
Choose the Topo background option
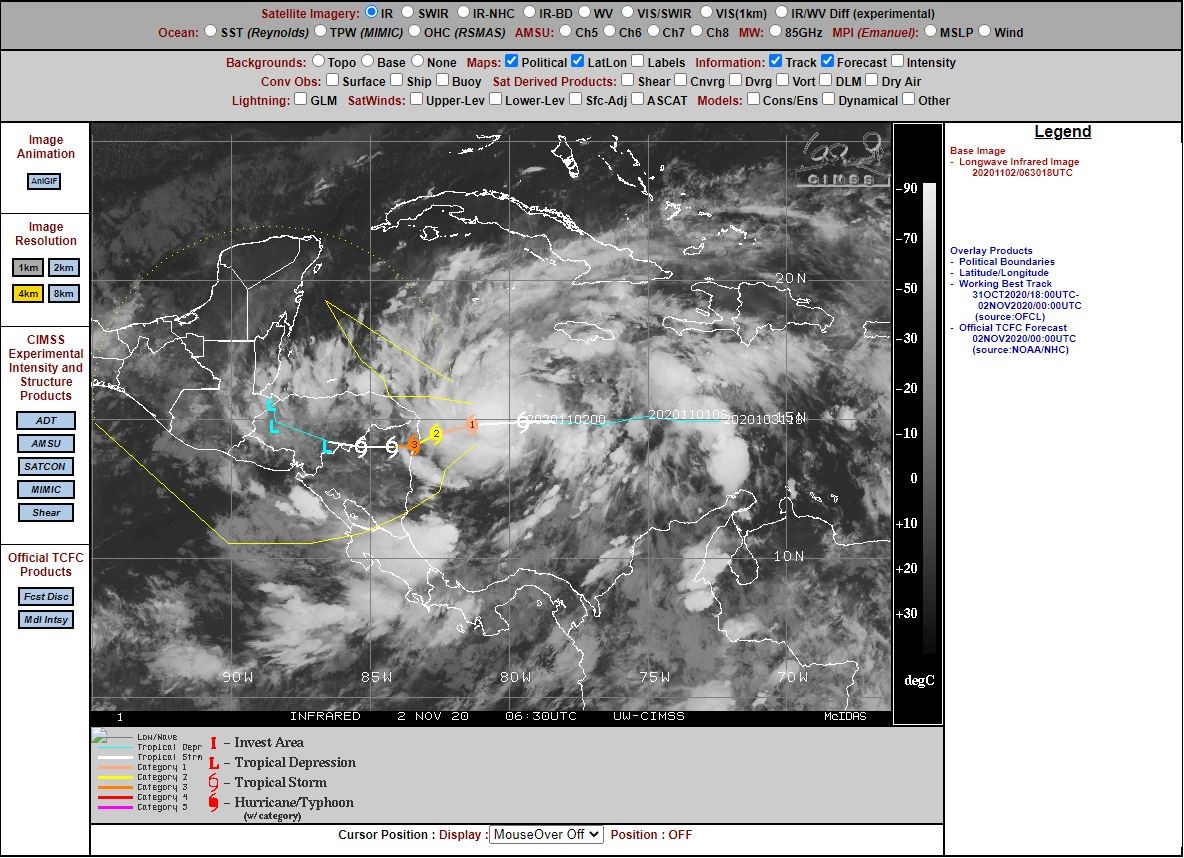pyautogui.click(x=319, y=61)
